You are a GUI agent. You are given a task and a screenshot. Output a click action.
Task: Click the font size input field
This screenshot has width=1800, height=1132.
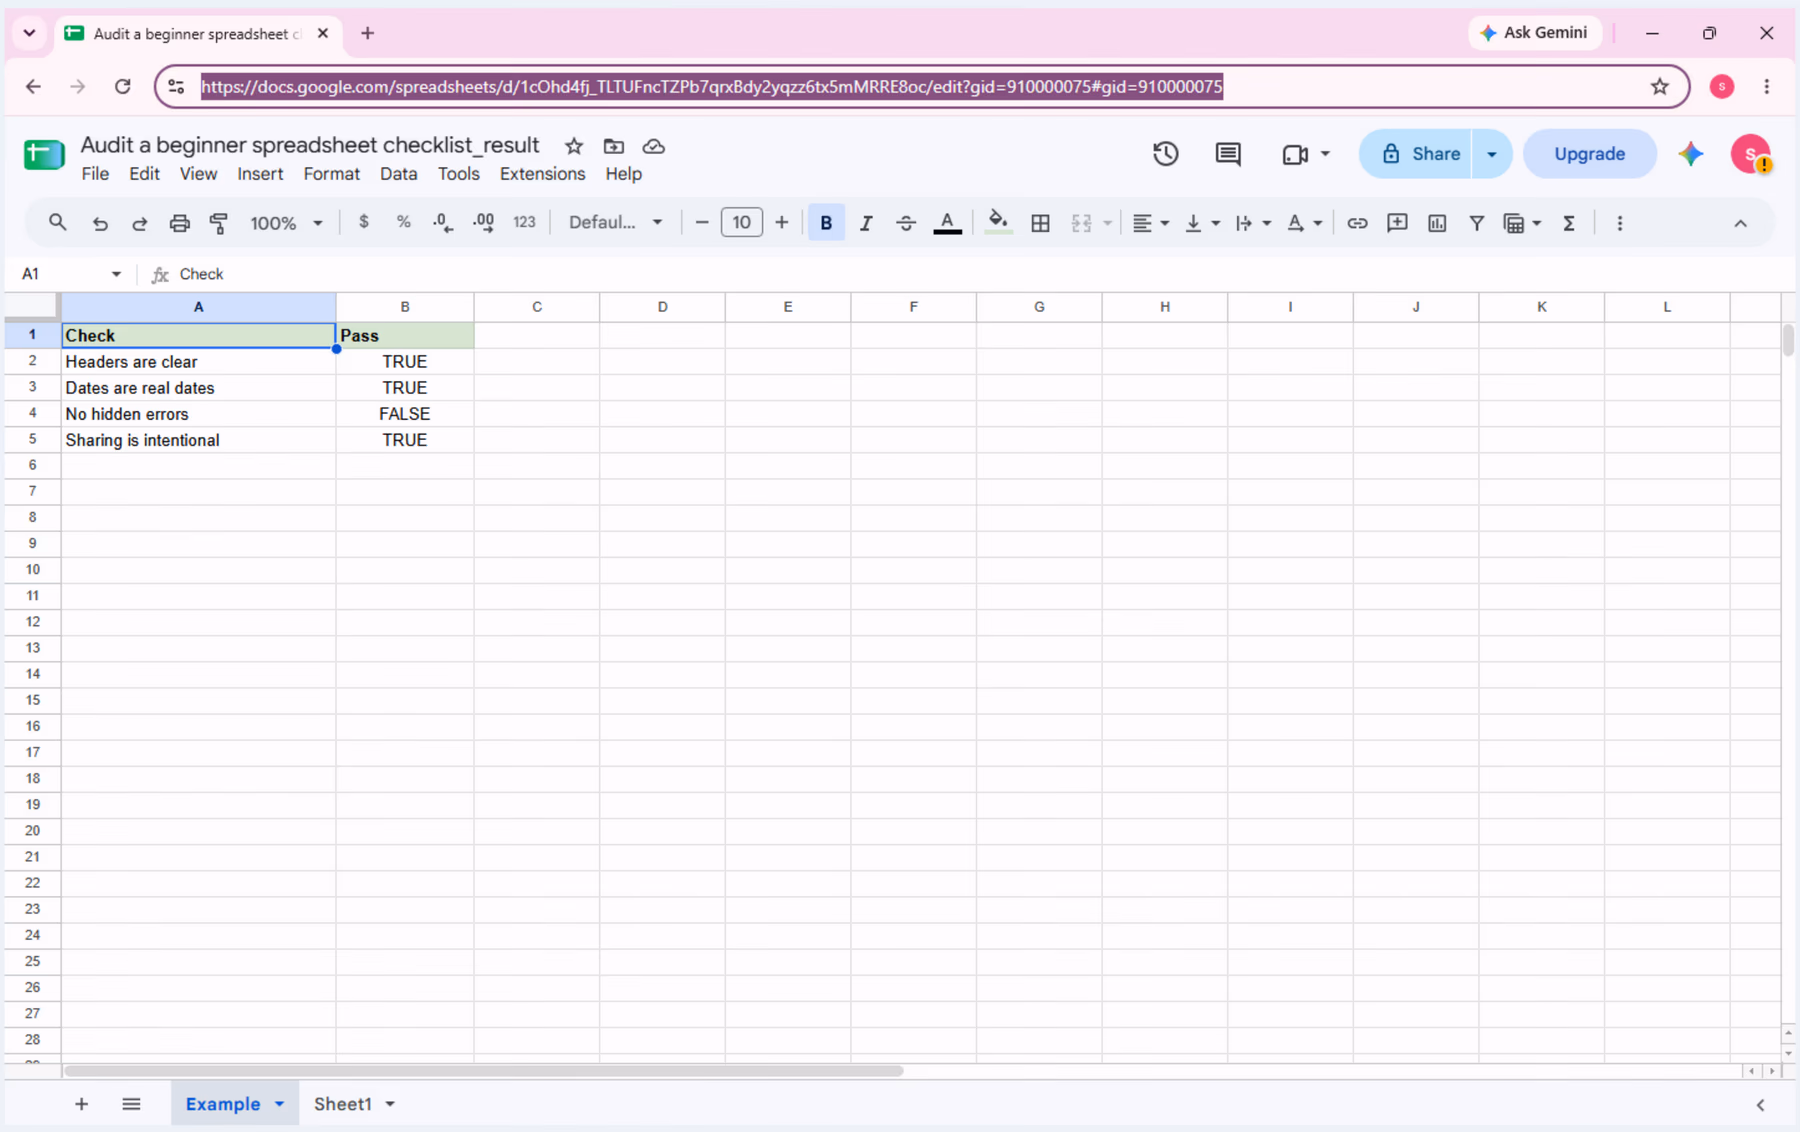(741, 222)
